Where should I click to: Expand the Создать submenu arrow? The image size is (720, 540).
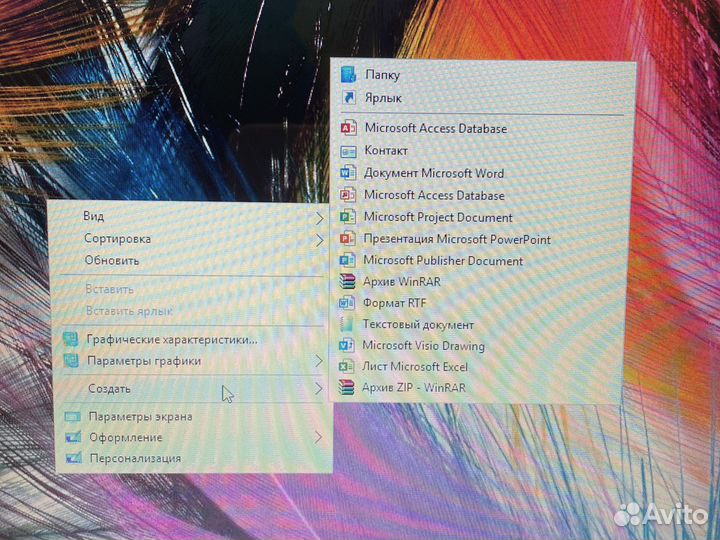point(318,389)
